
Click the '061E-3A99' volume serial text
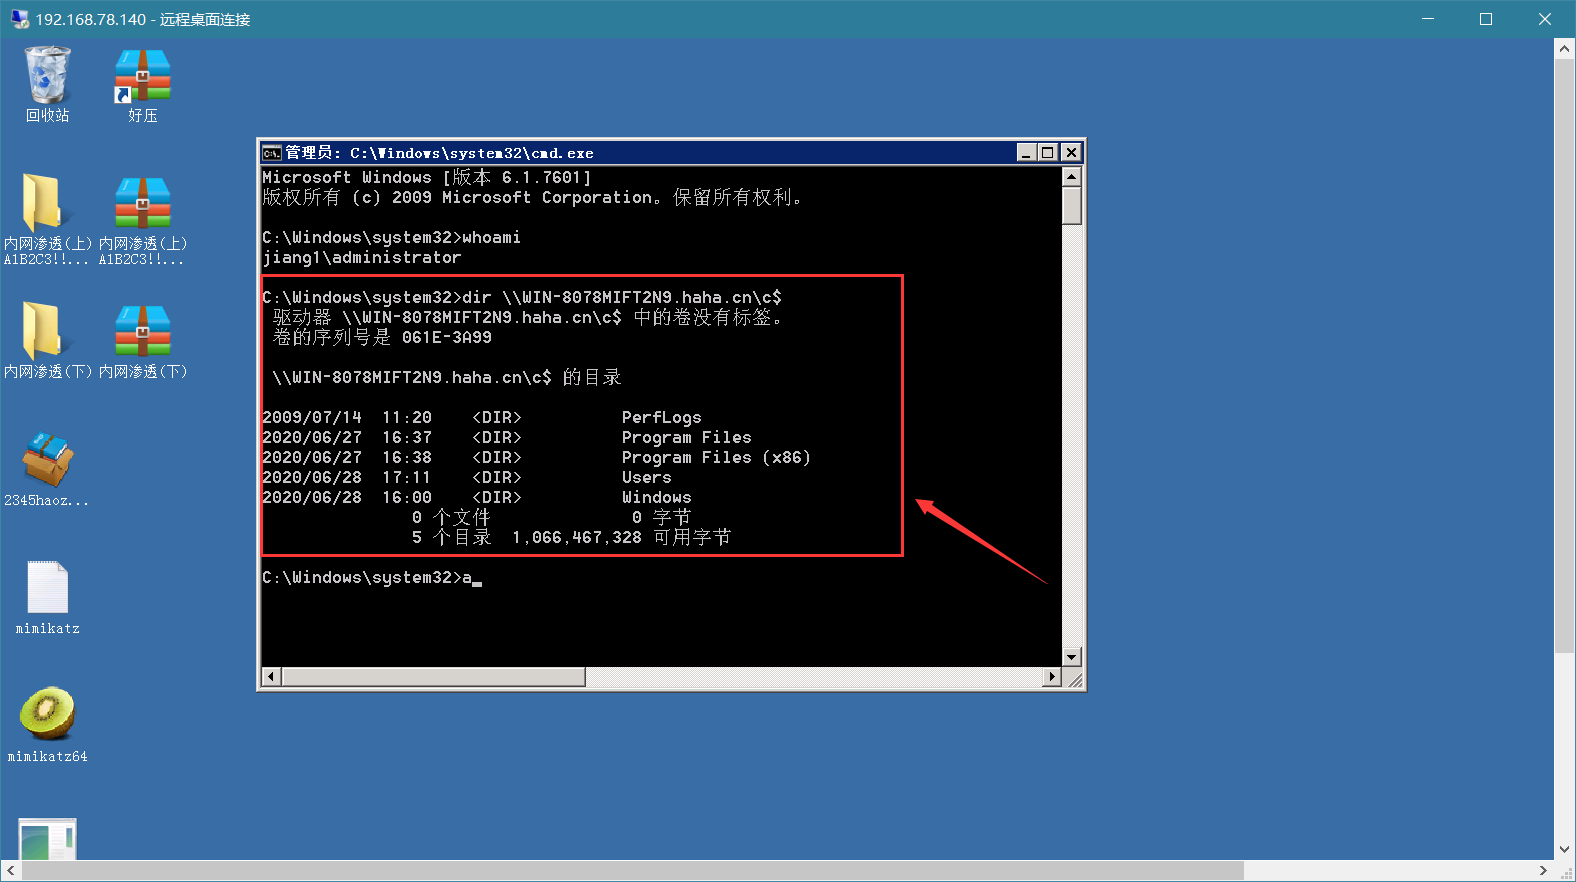[447, 338]
